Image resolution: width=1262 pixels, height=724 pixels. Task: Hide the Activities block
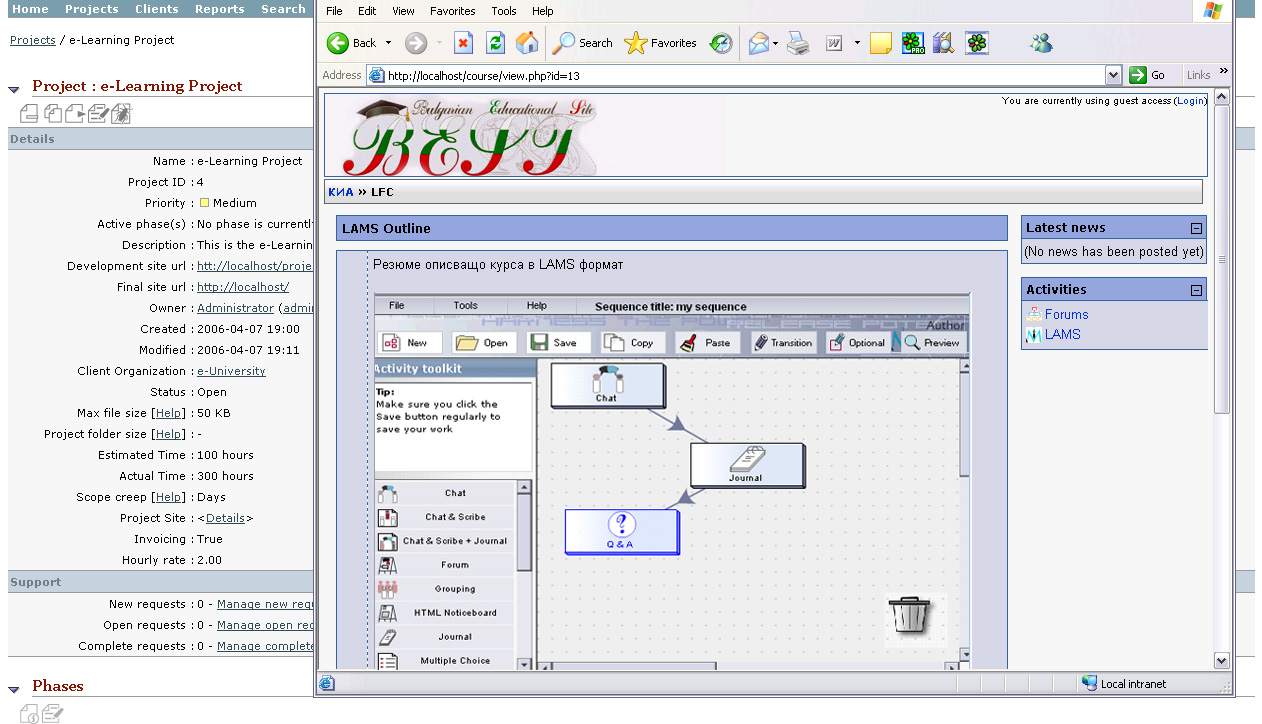[x=1195, y=290]
